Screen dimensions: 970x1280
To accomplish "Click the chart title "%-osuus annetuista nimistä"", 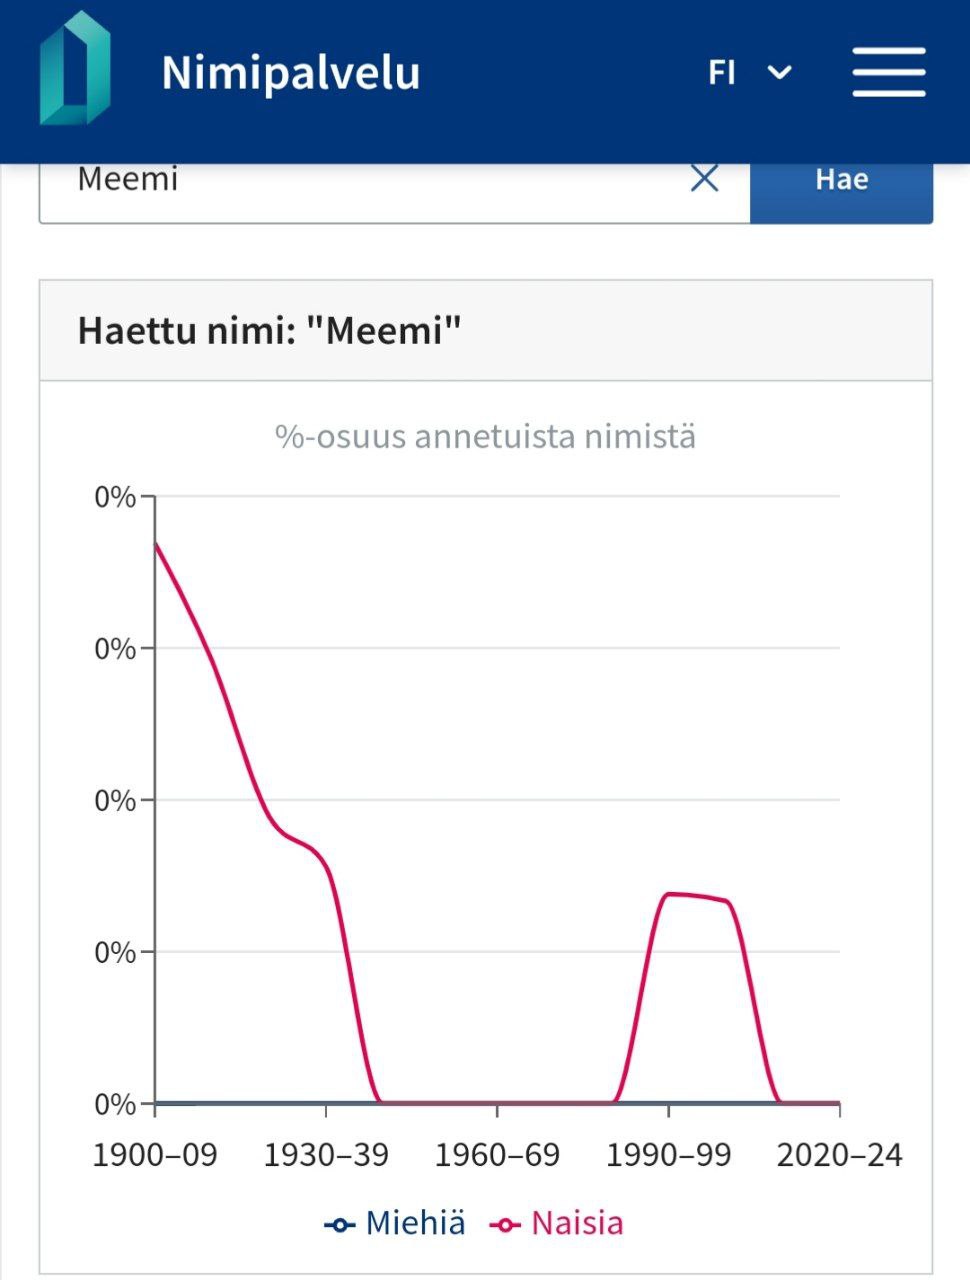I will click(x=485, y=437).
